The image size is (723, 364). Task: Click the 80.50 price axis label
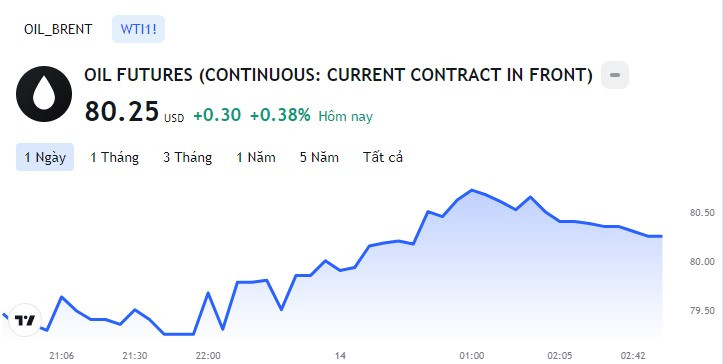pyautogui.click(x=702, y=213)
